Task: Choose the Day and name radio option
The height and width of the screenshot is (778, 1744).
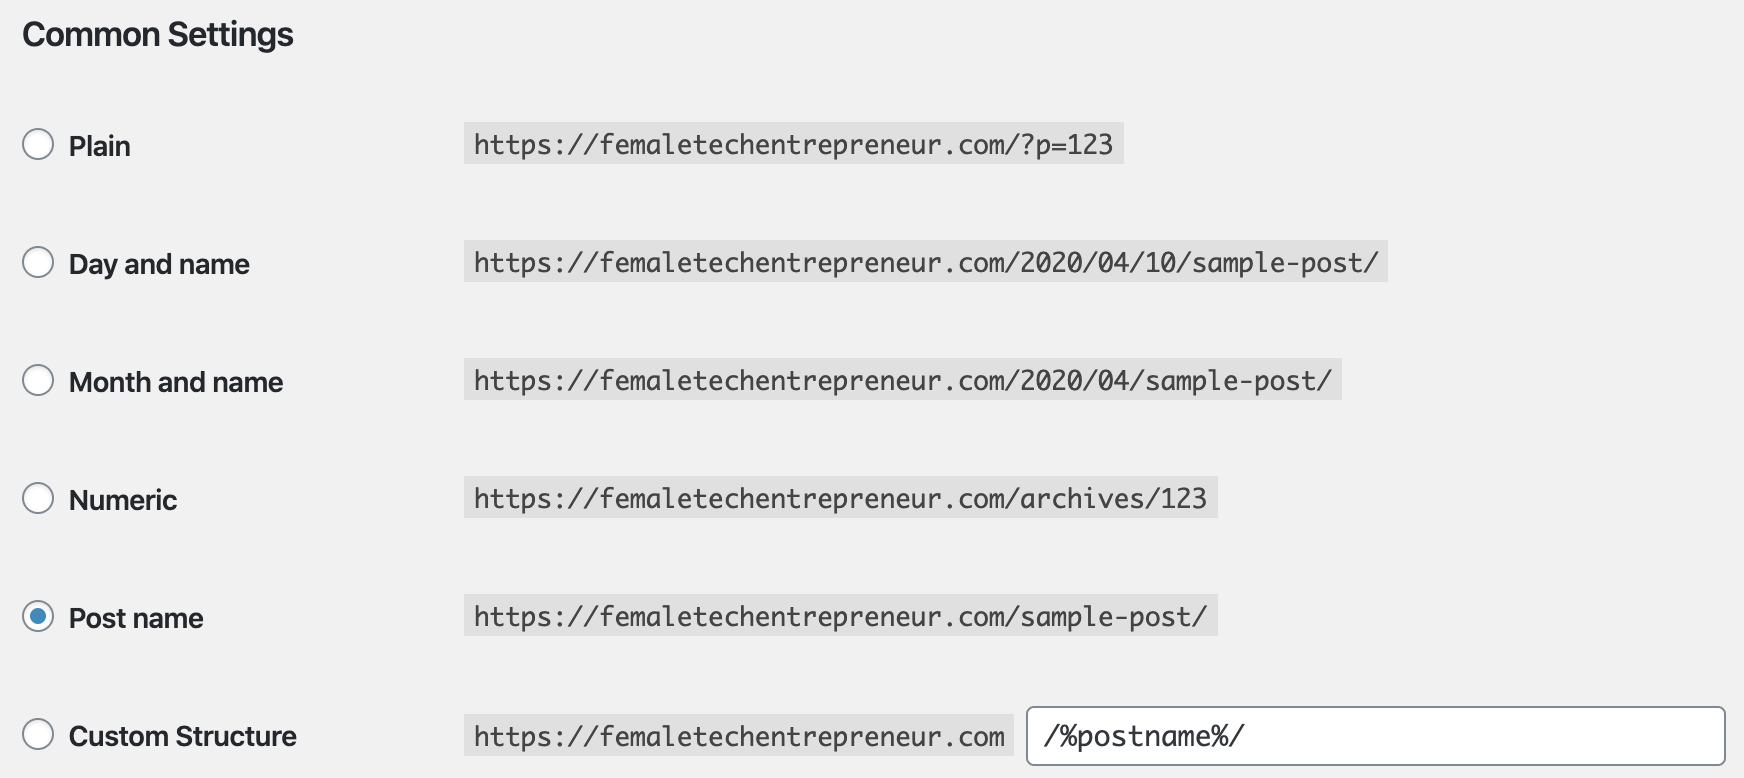Action: 38,262
